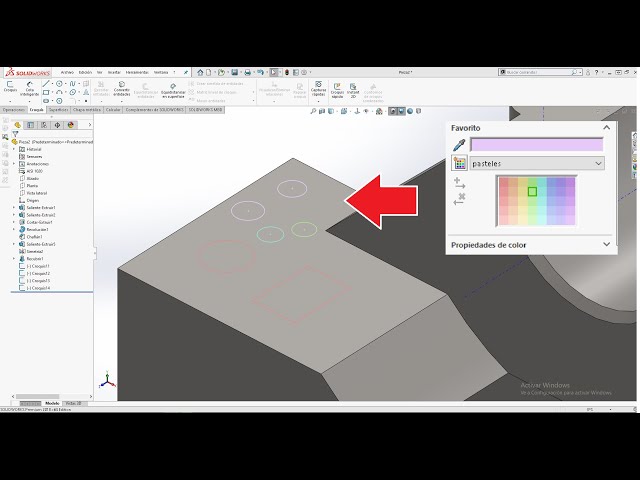Pick color with the eyedropper icon
Image resolution: width=640 pixels, height=480 pixels.
[x=459, y=145]
